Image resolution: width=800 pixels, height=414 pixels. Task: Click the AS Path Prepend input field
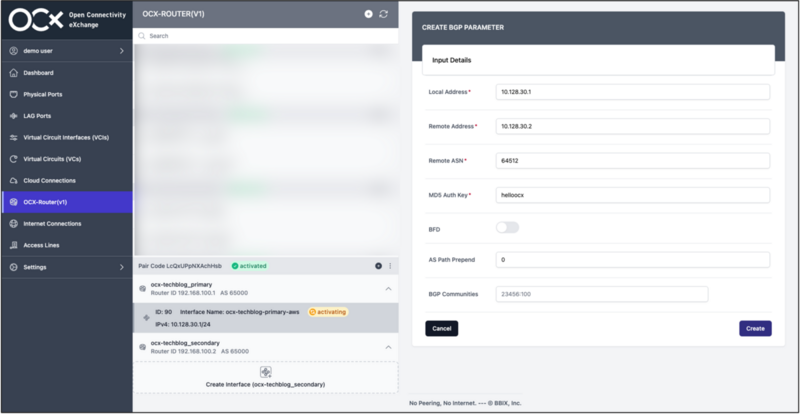tap(633, 260)
